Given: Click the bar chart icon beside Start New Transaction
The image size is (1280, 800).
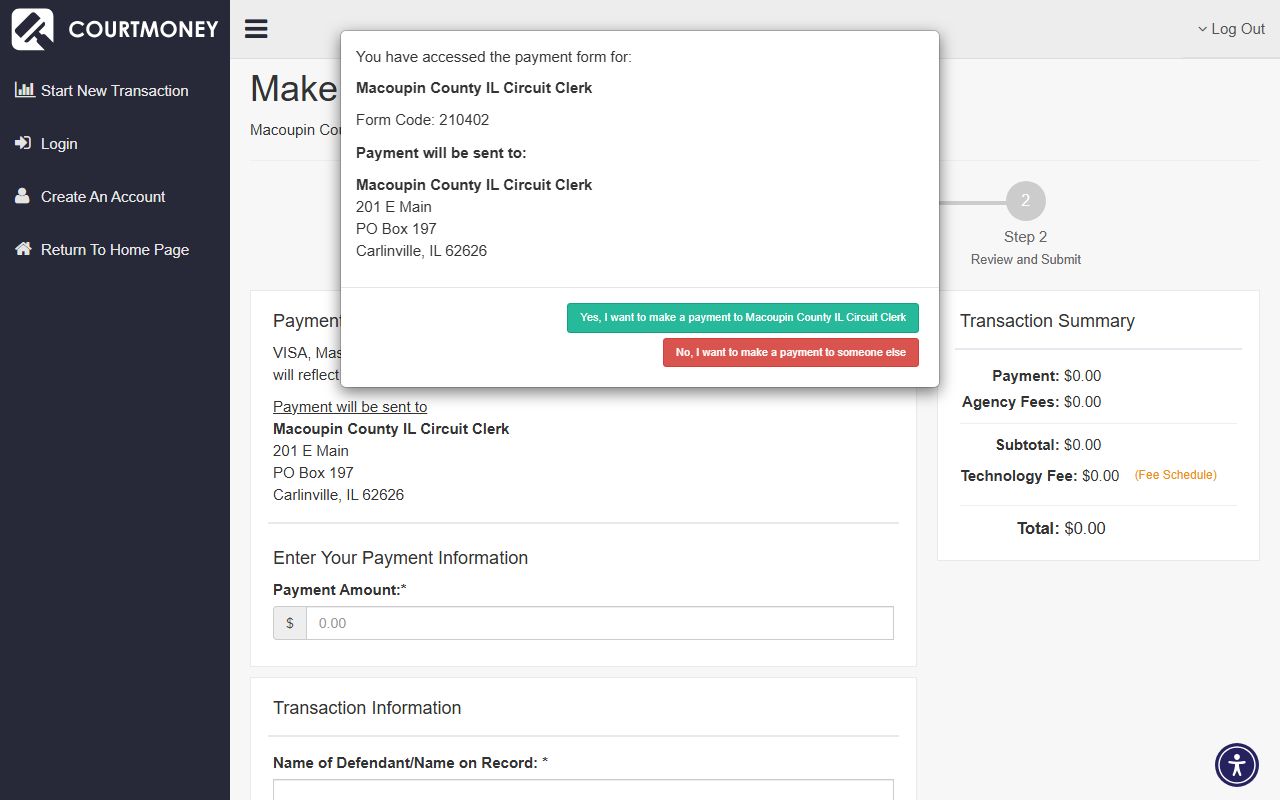Looking at the screenshot, I should click(x=24, y=90).
